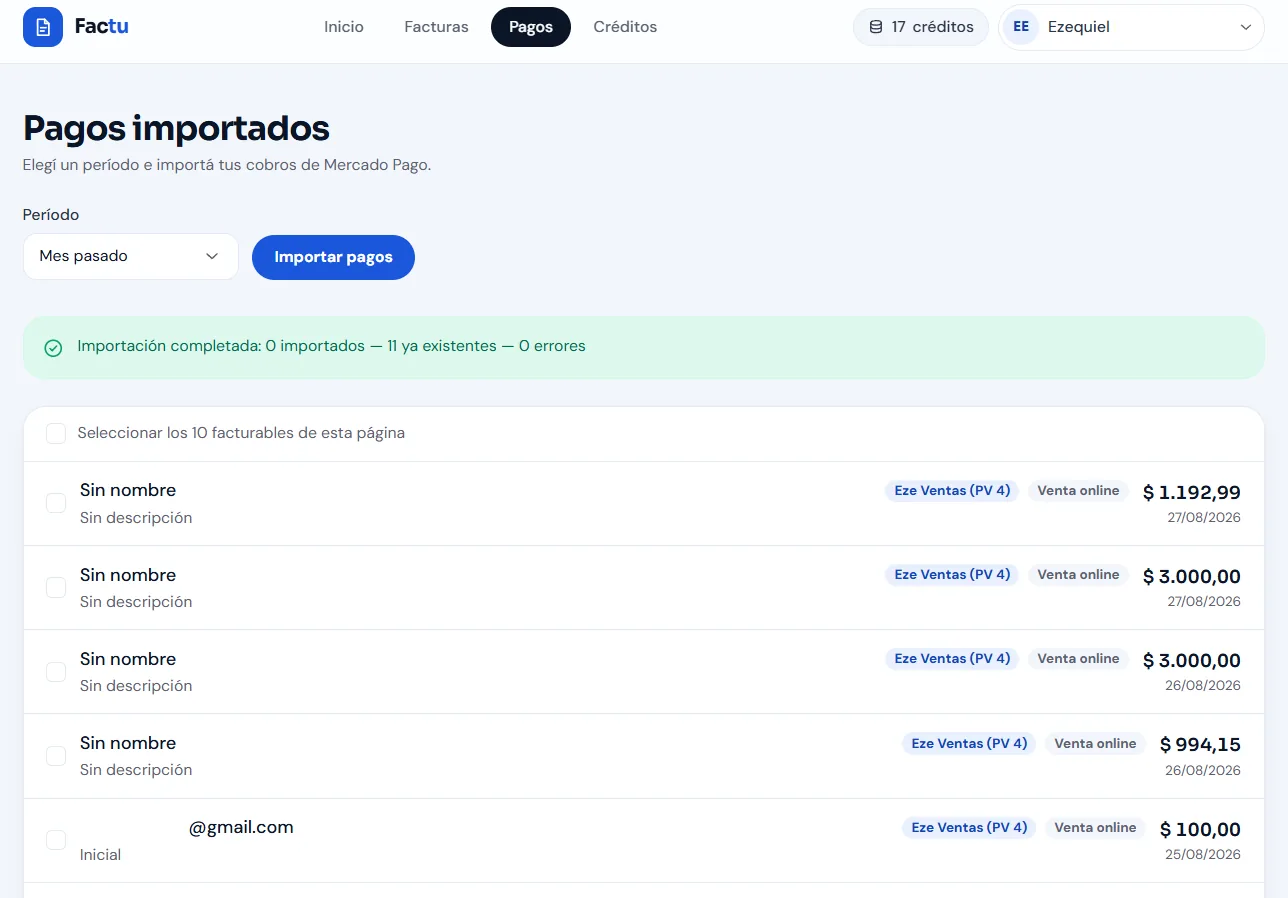1288x898 pixels.
Task: Open the Período dropdown showing Mes pasado
Action: coord(131,256)
